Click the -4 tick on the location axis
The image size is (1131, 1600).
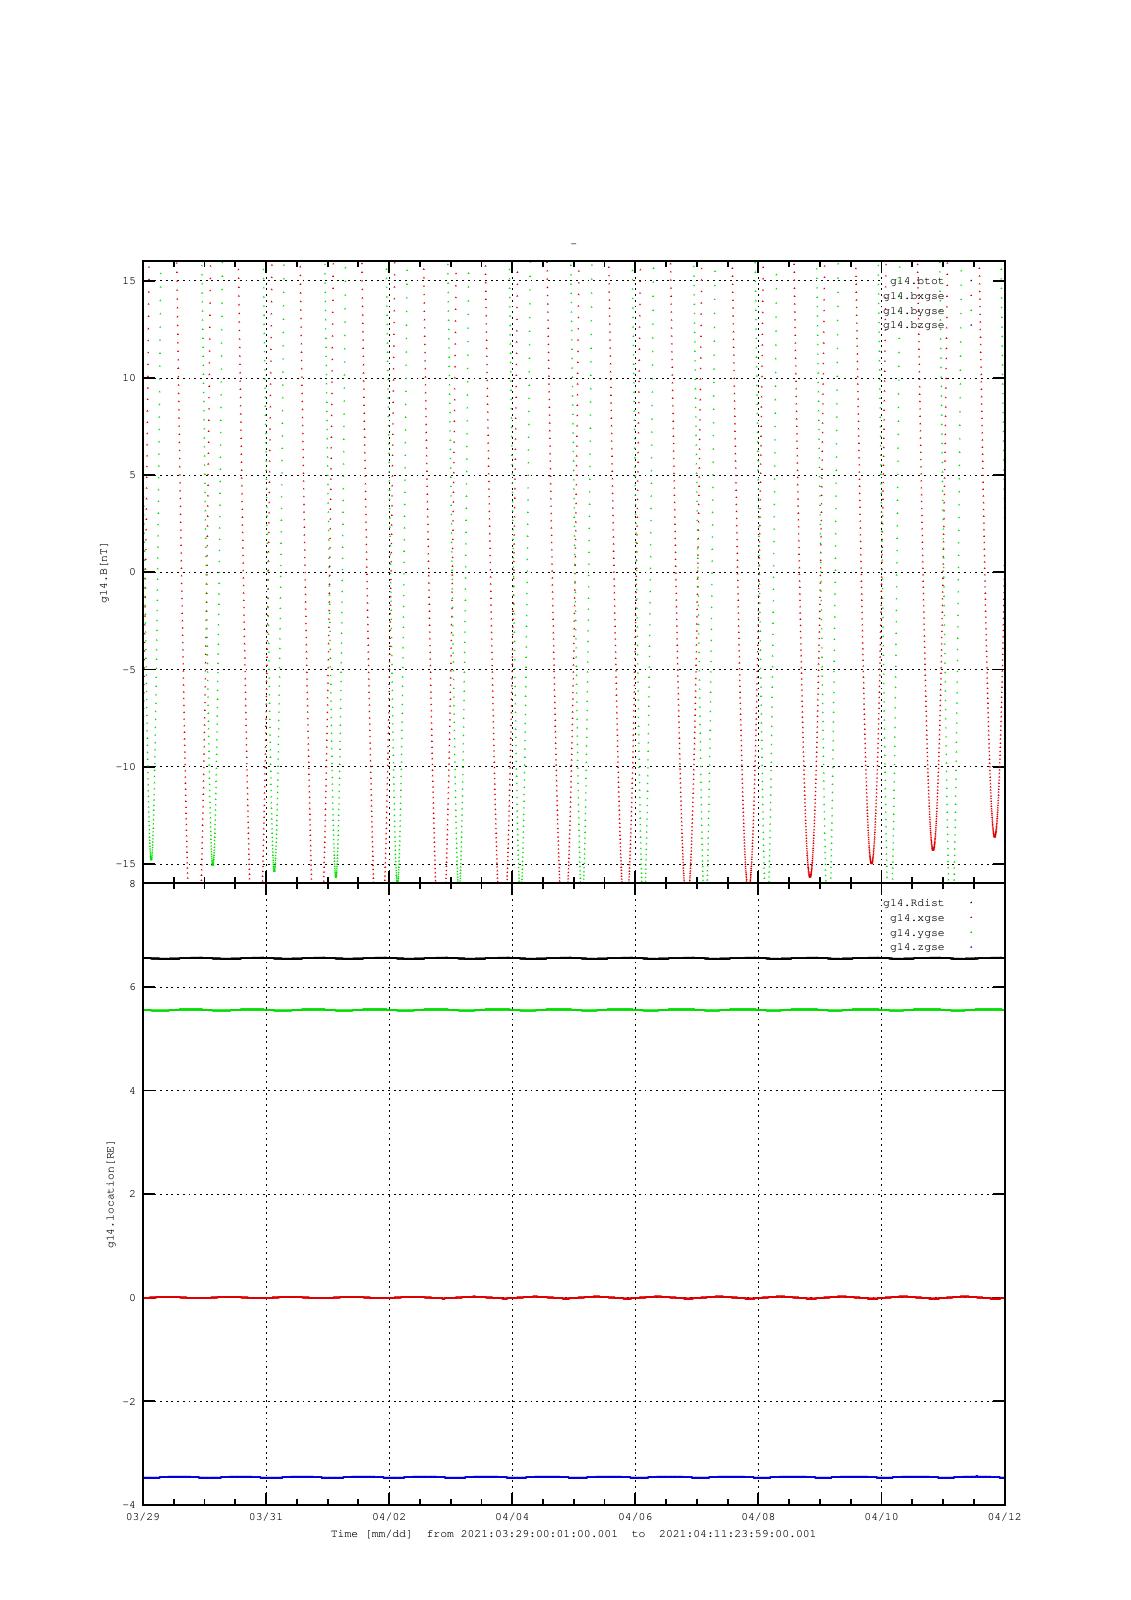click(129, 1505)
